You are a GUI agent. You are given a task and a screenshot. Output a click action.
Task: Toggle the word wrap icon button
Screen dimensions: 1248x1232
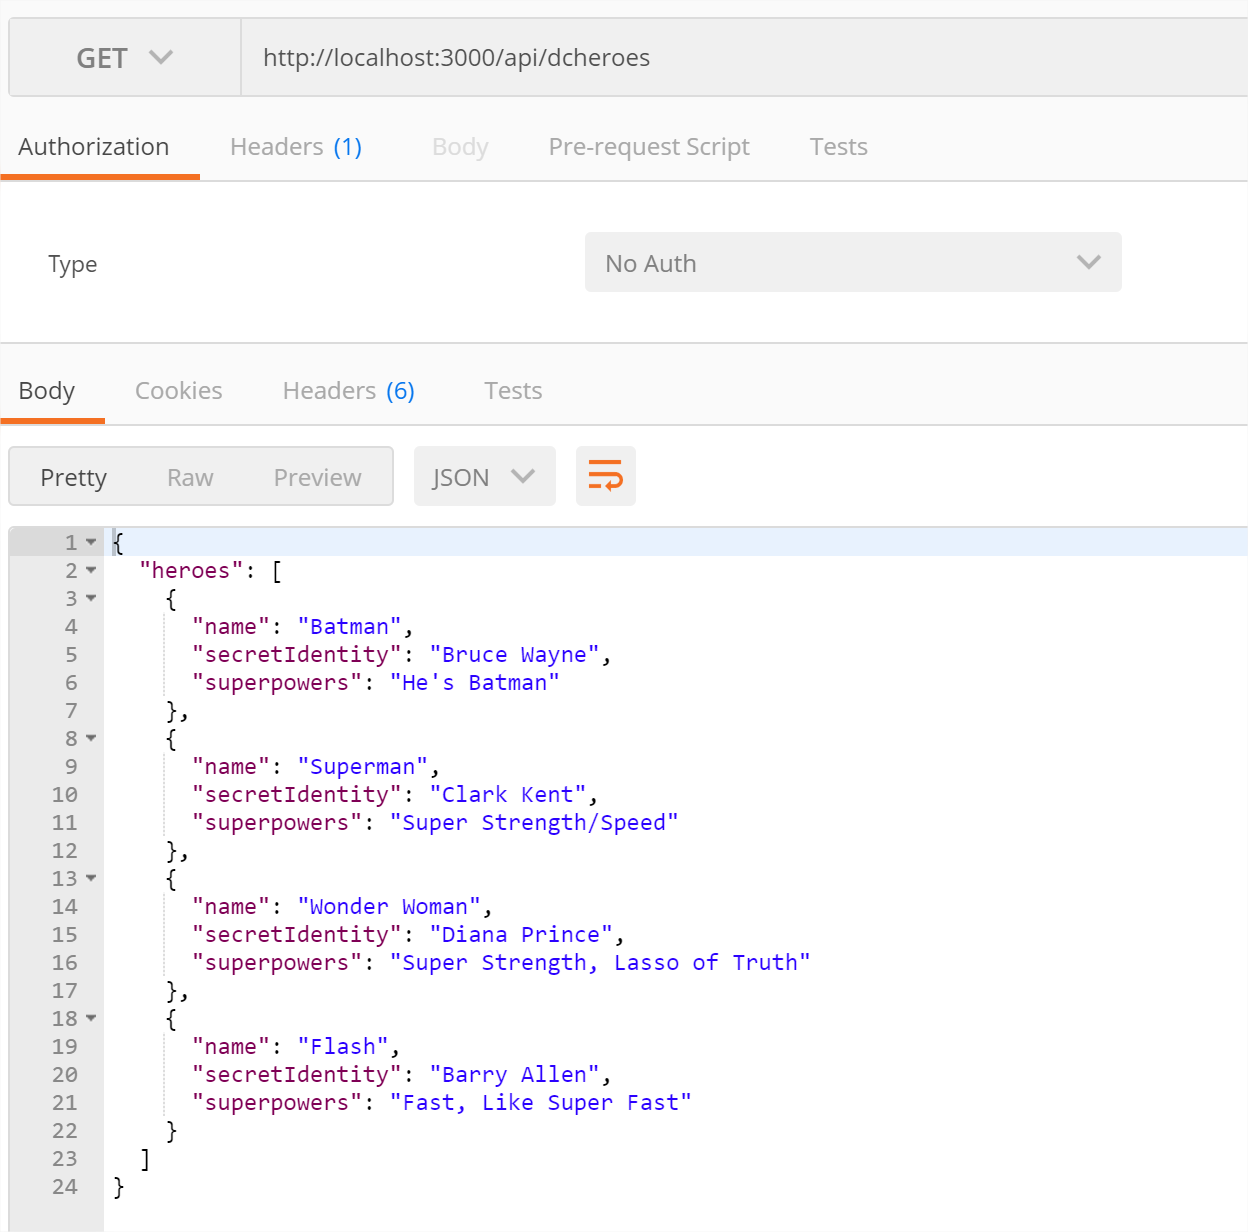[x=605, y=476]
